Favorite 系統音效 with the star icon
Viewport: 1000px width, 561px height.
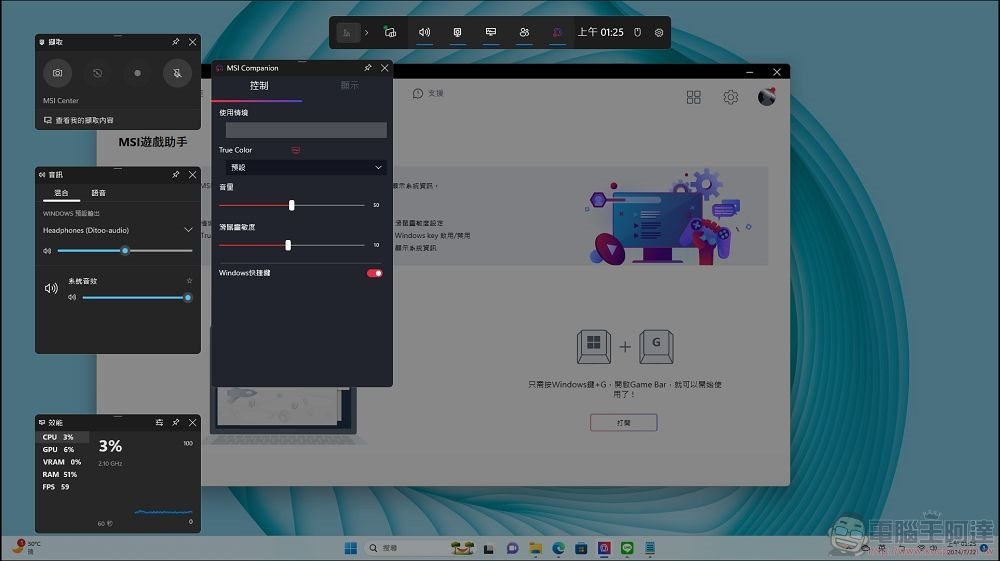point(189,280)
